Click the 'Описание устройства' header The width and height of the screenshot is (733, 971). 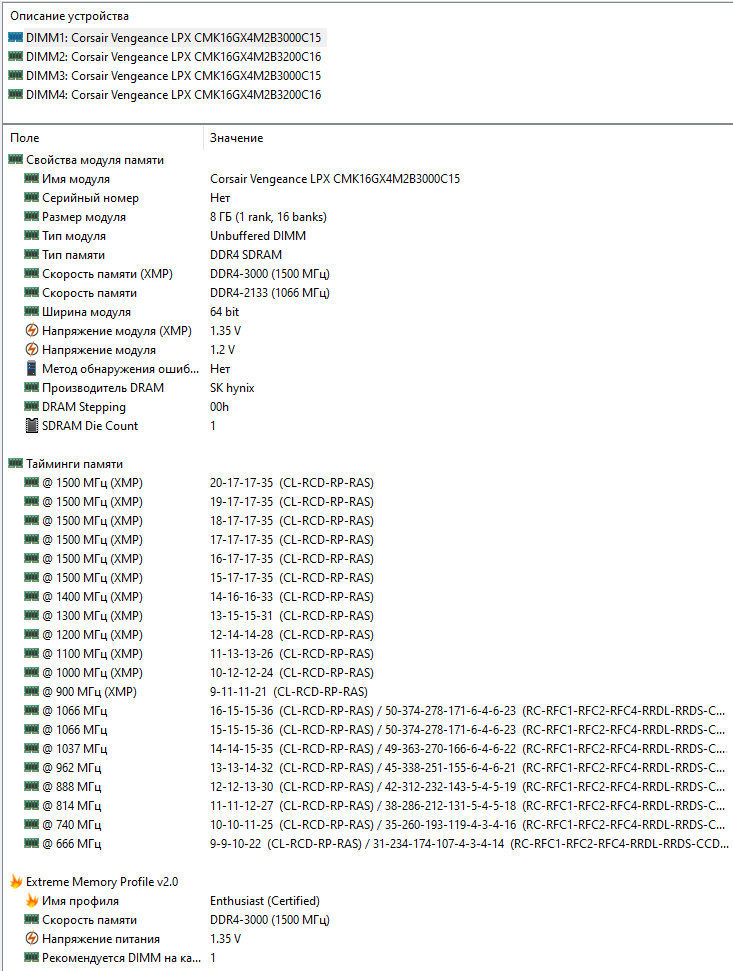(69, 16)
